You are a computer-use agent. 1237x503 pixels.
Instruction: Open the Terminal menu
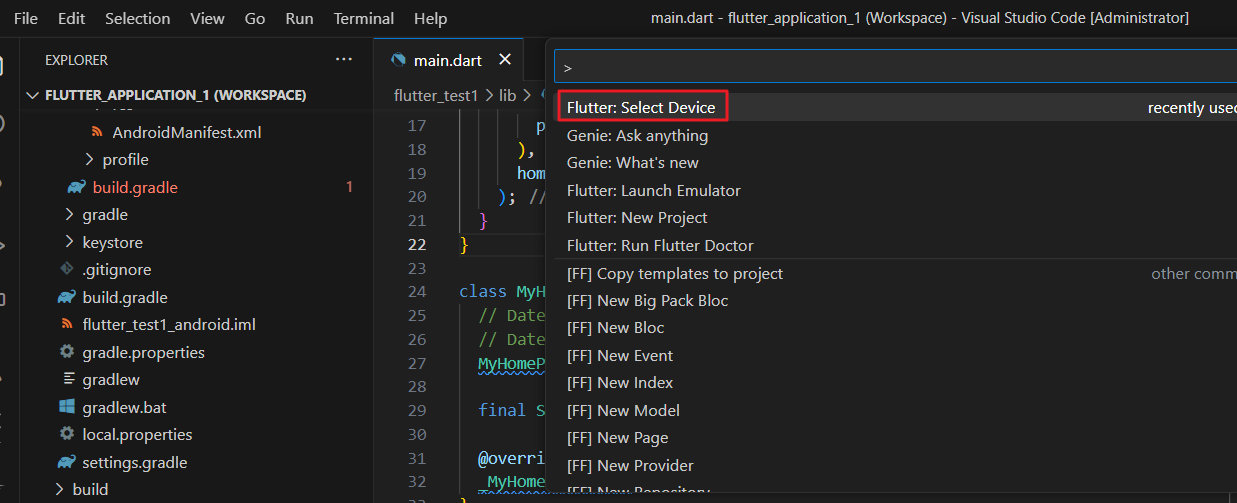(363, 18)
